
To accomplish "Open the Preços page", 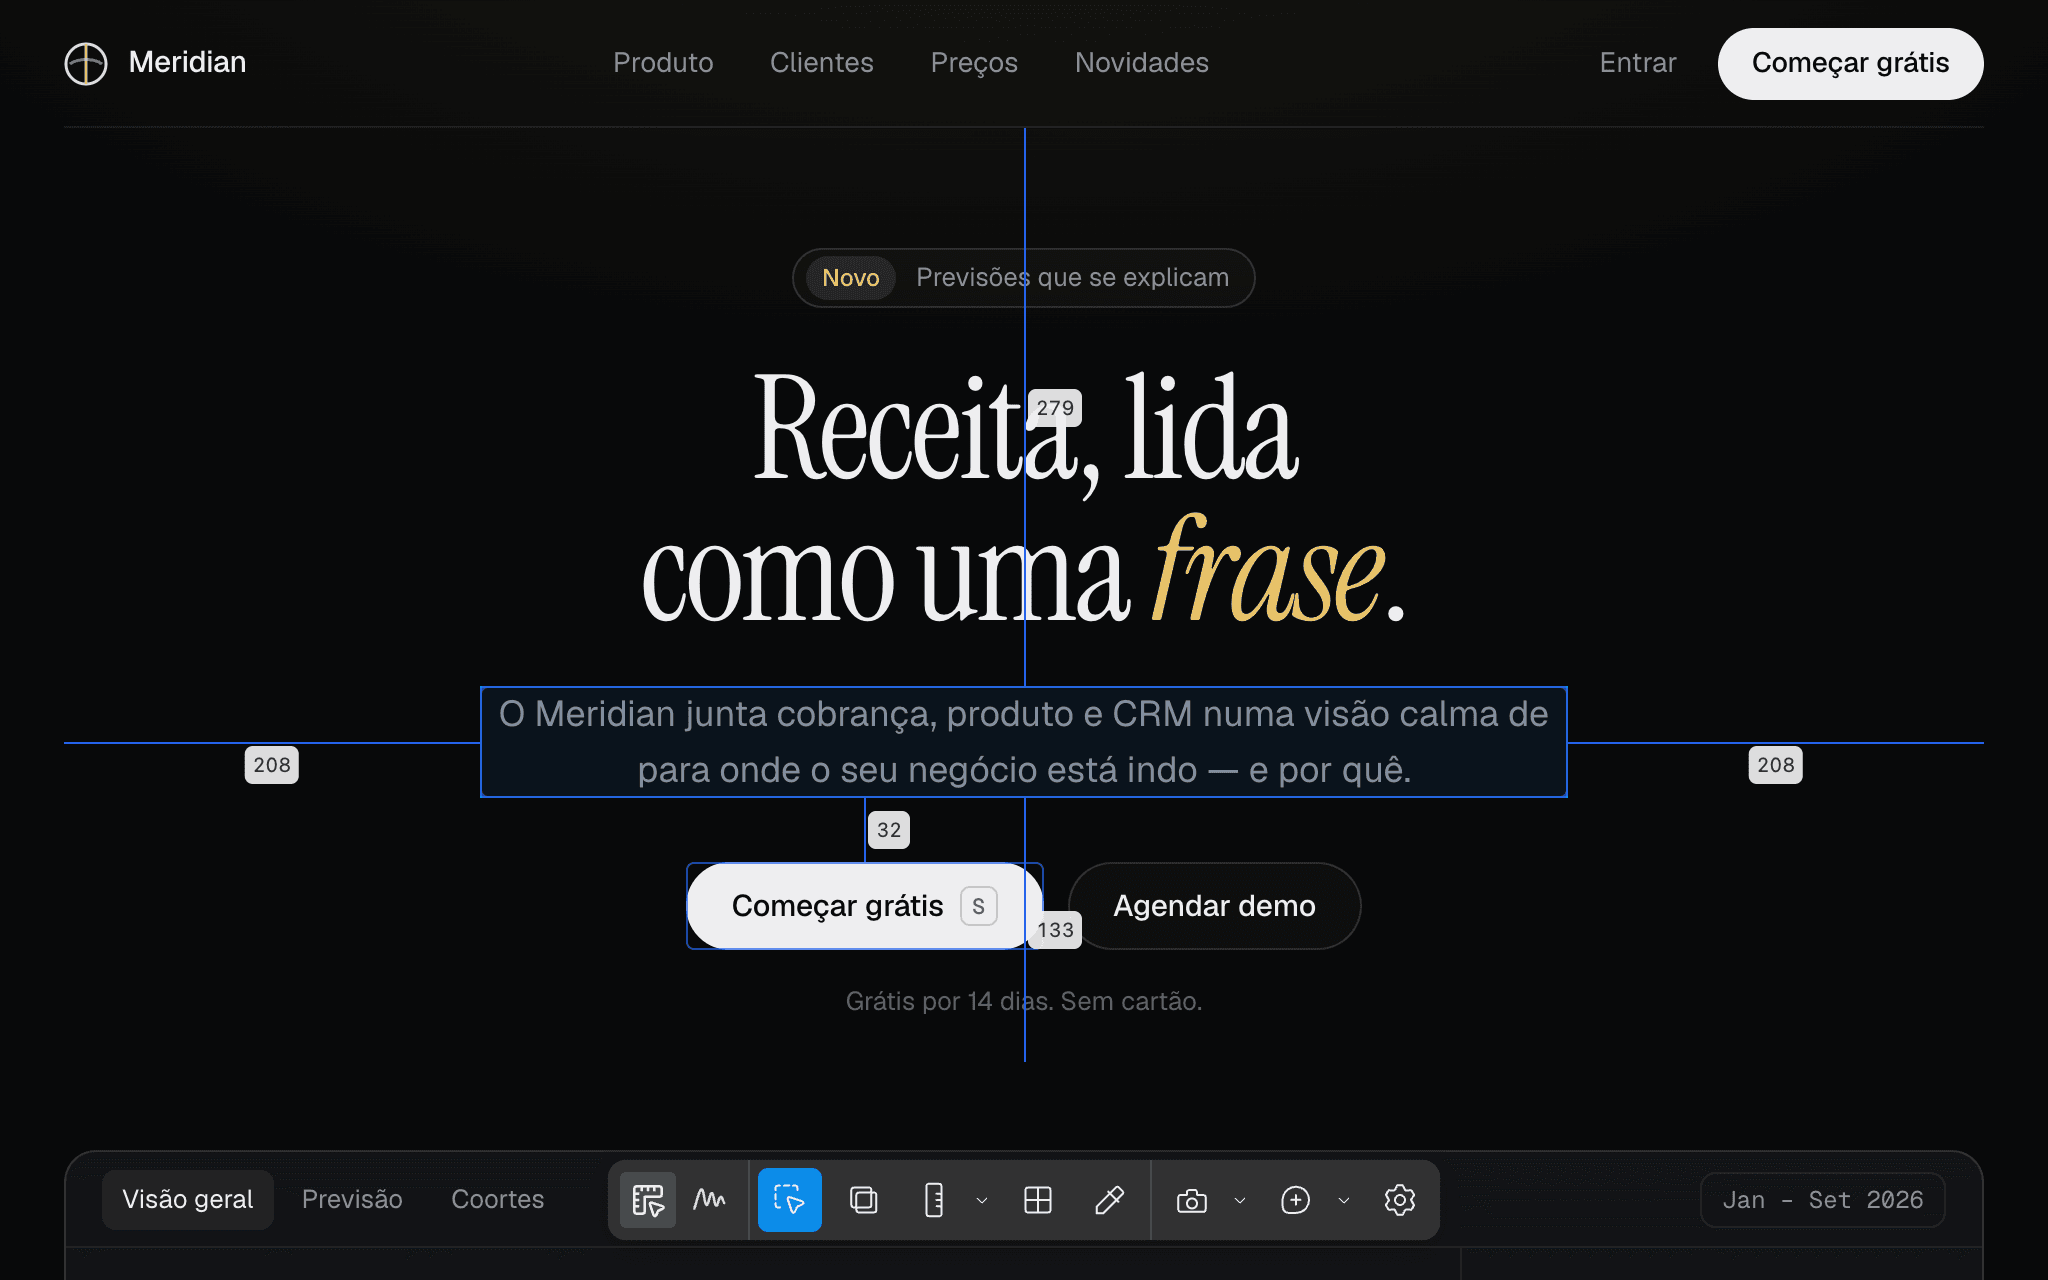I will (974, 63).
